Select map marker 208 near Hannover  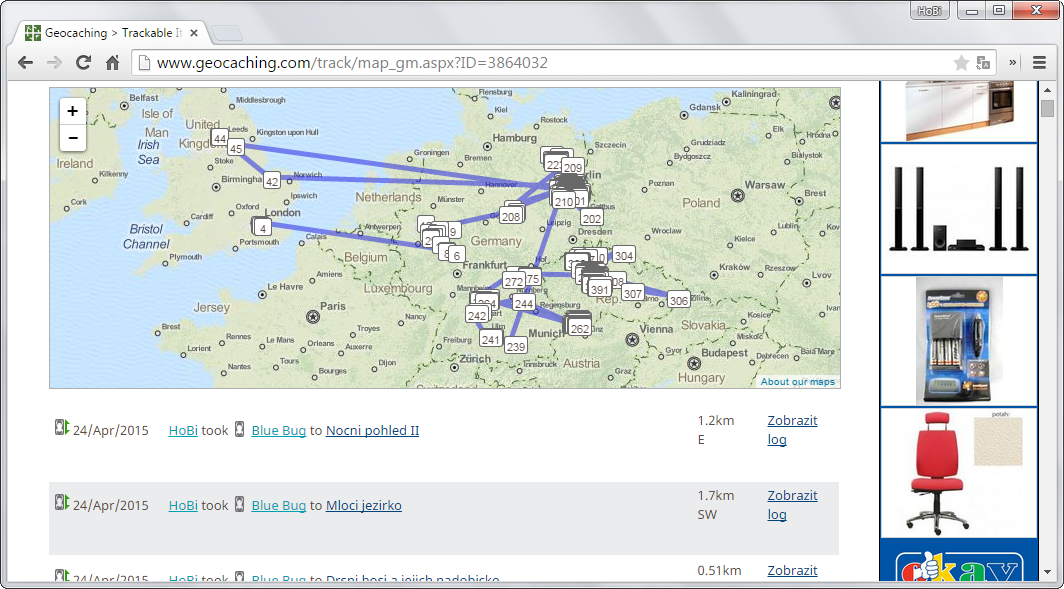tap(511, 214)
